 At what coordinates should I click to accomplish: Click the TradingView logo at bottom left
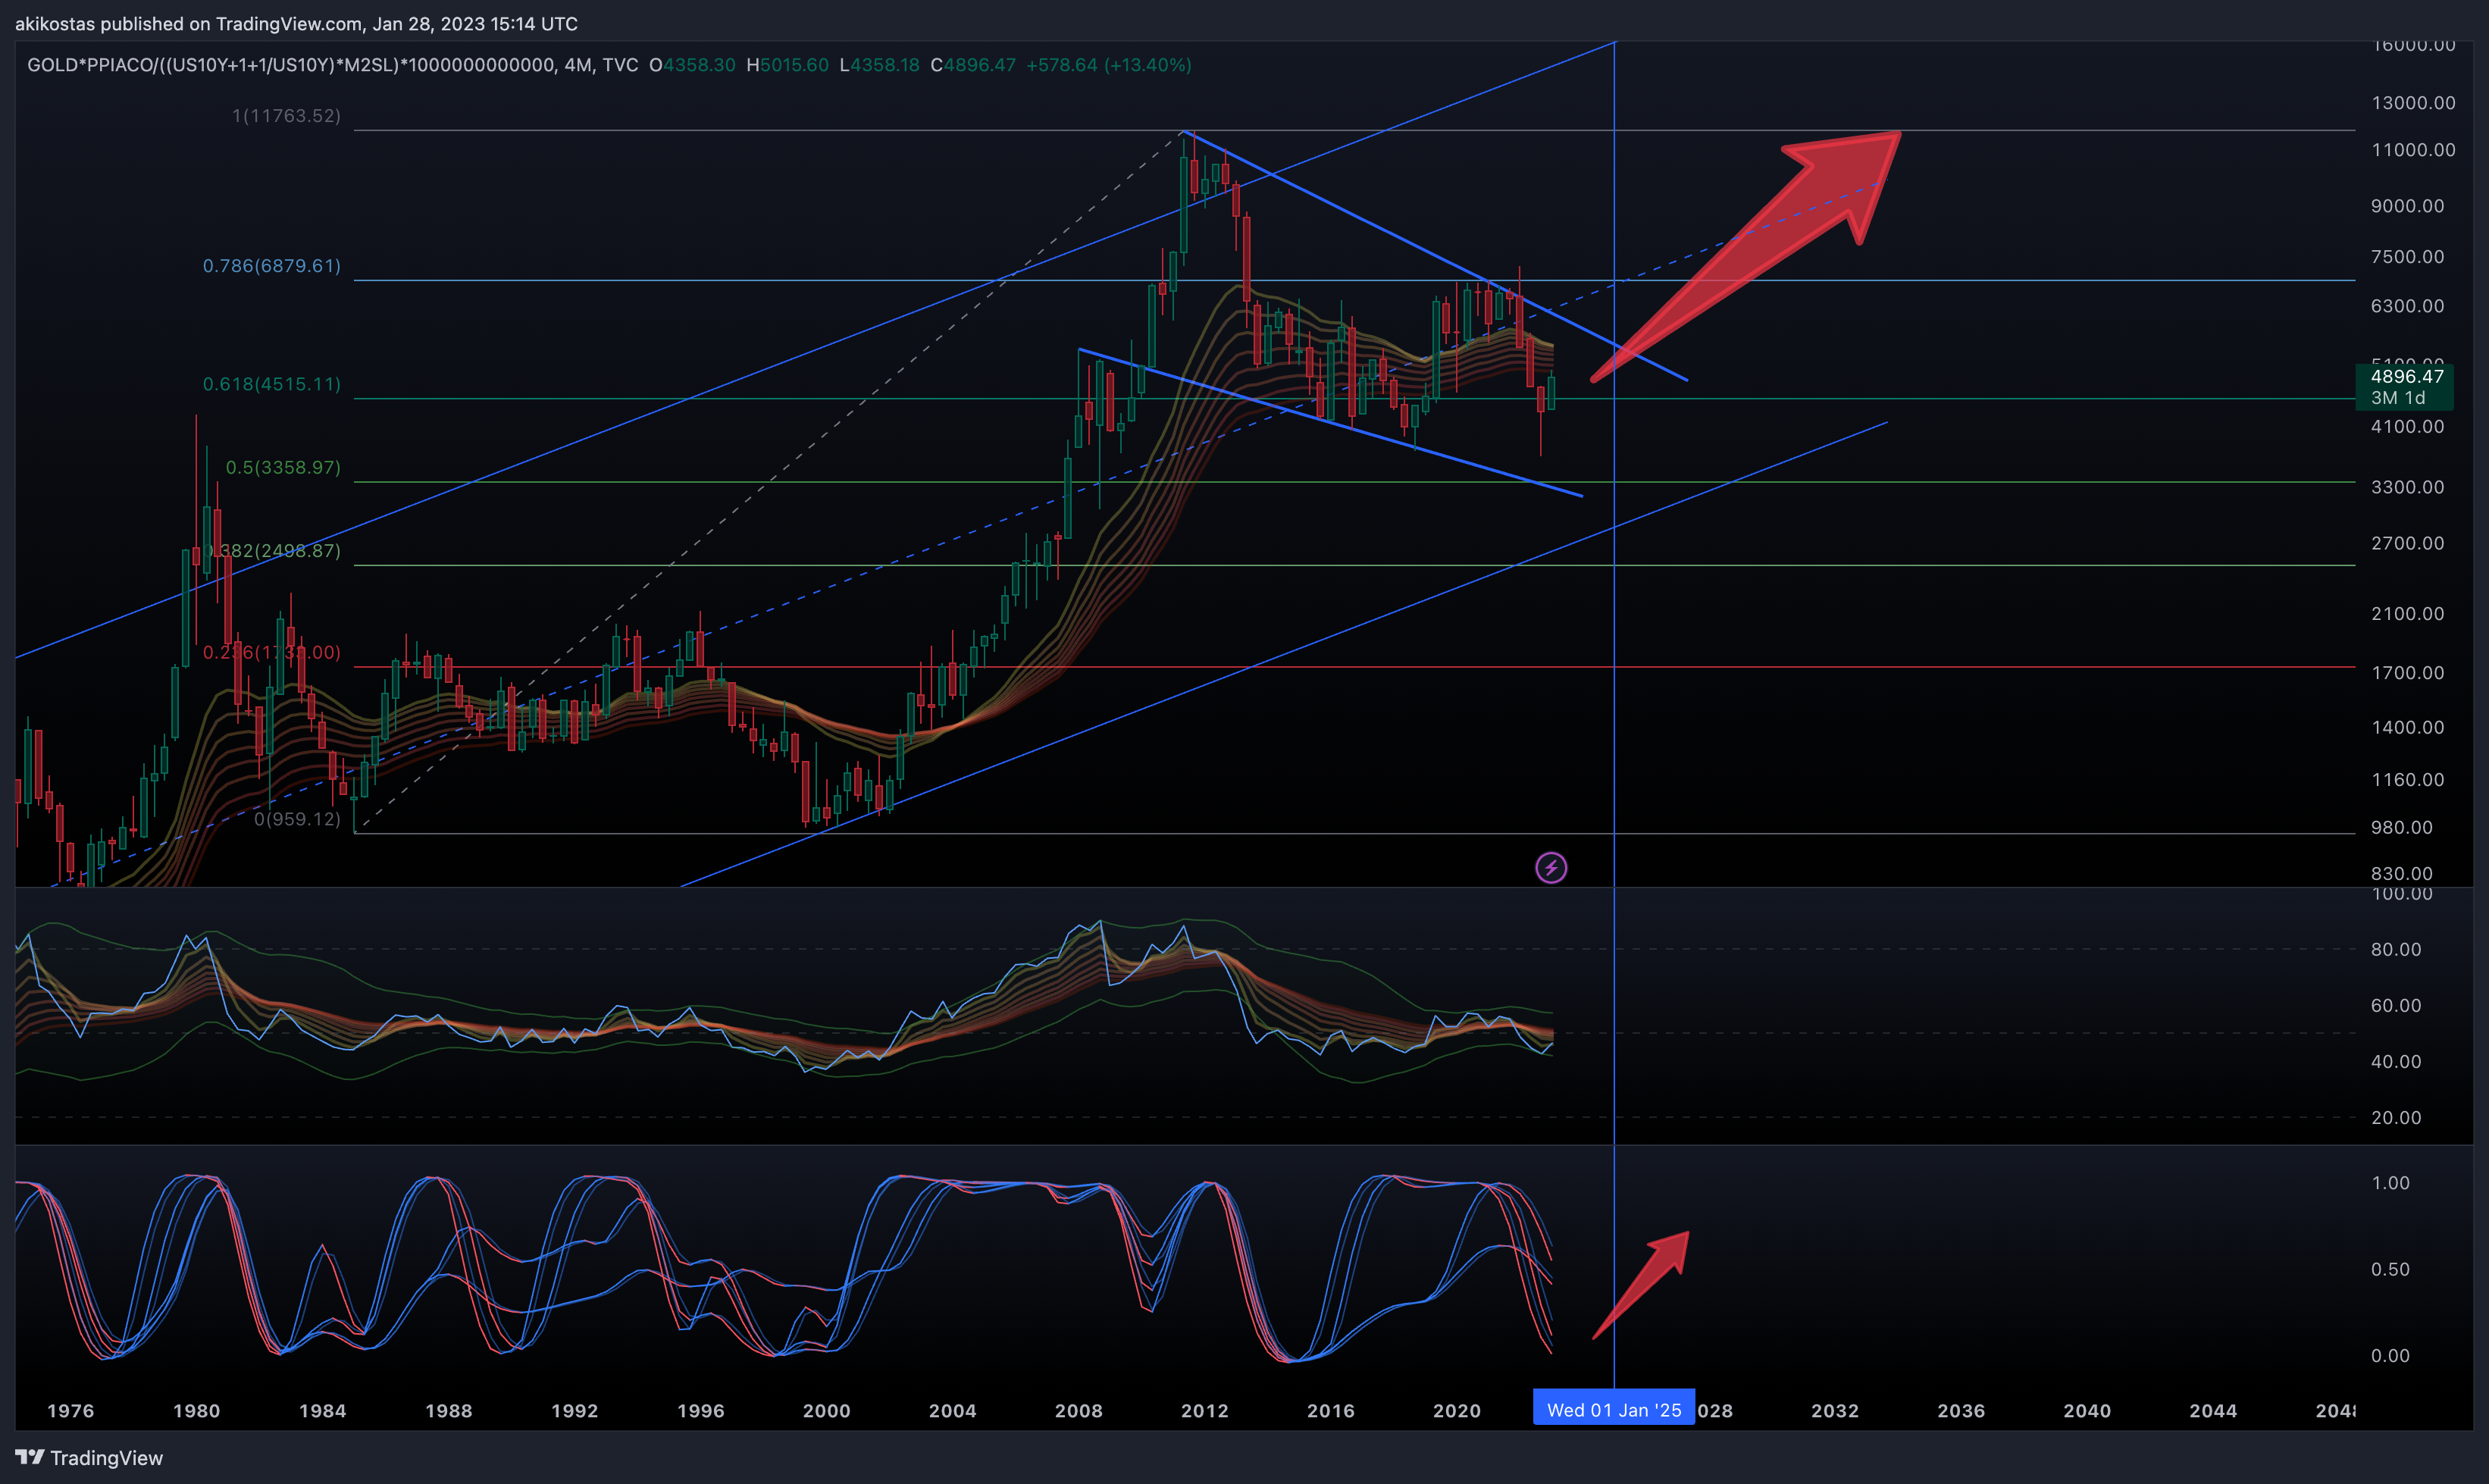(89, 1458)
